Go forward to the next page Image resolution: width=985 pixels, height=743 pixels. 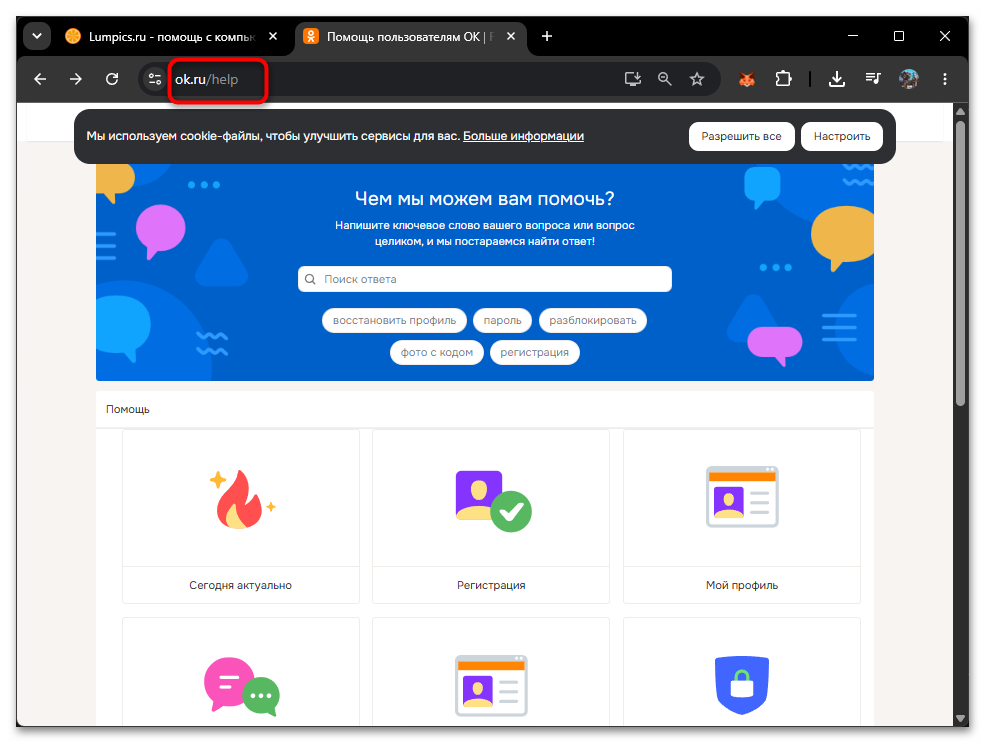coord(75,79)
